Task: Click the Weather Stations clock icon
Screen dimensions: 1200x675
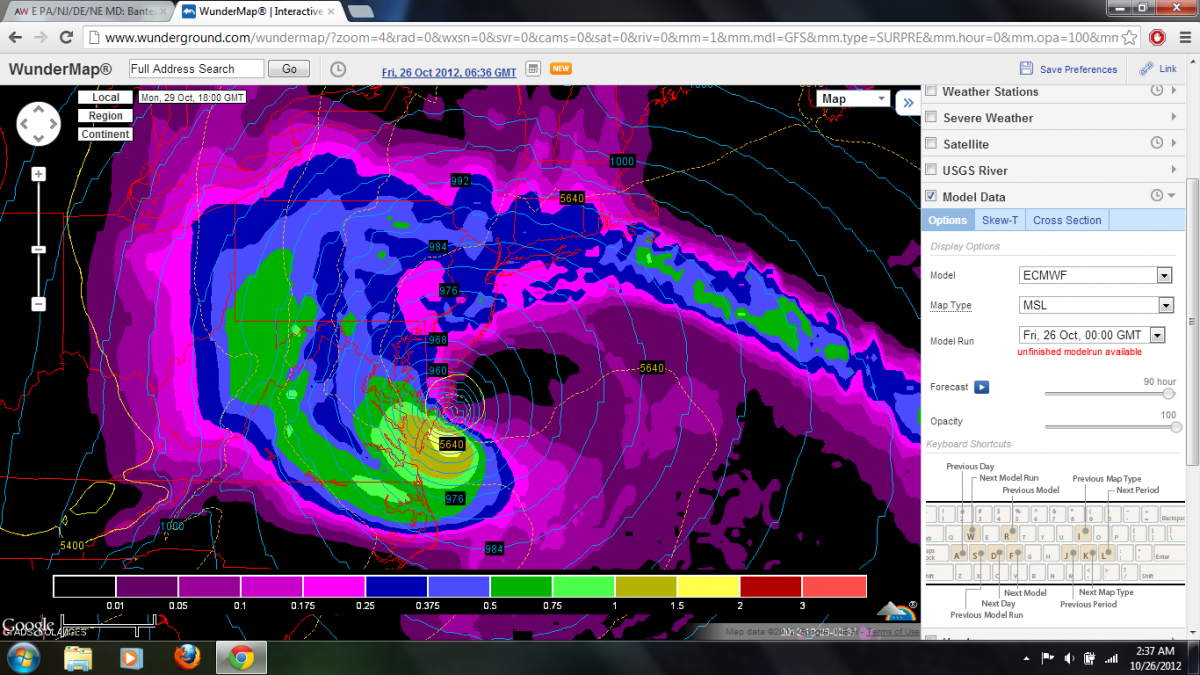Action: coord(1156,91)
